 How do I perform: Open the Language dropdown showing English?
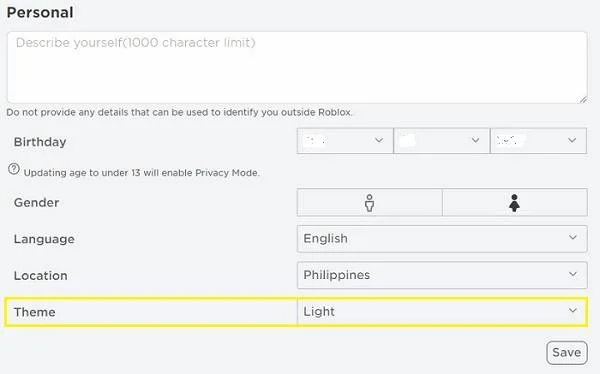click(442, 239)
